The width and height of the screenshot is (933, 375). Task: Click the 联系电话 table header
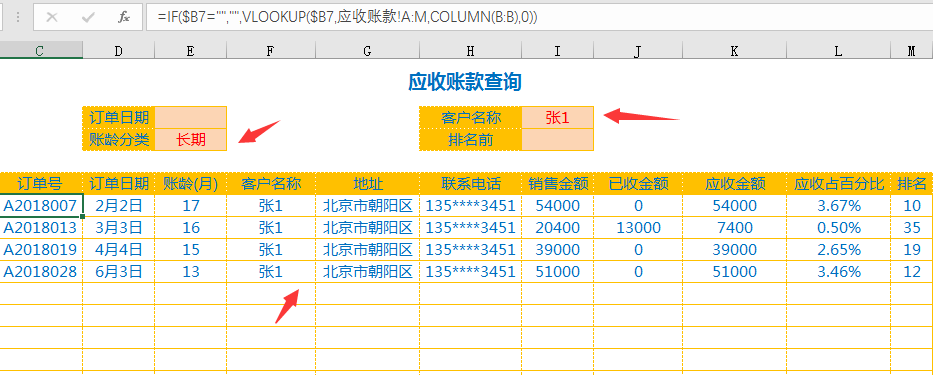[471, 183]
